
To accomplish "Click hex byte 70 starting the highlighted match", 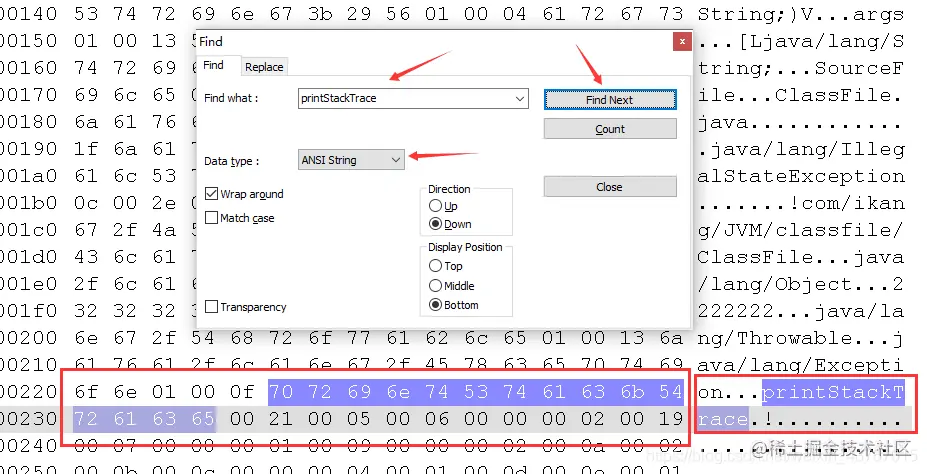I will pyautogui.click(x=281, y=392).
